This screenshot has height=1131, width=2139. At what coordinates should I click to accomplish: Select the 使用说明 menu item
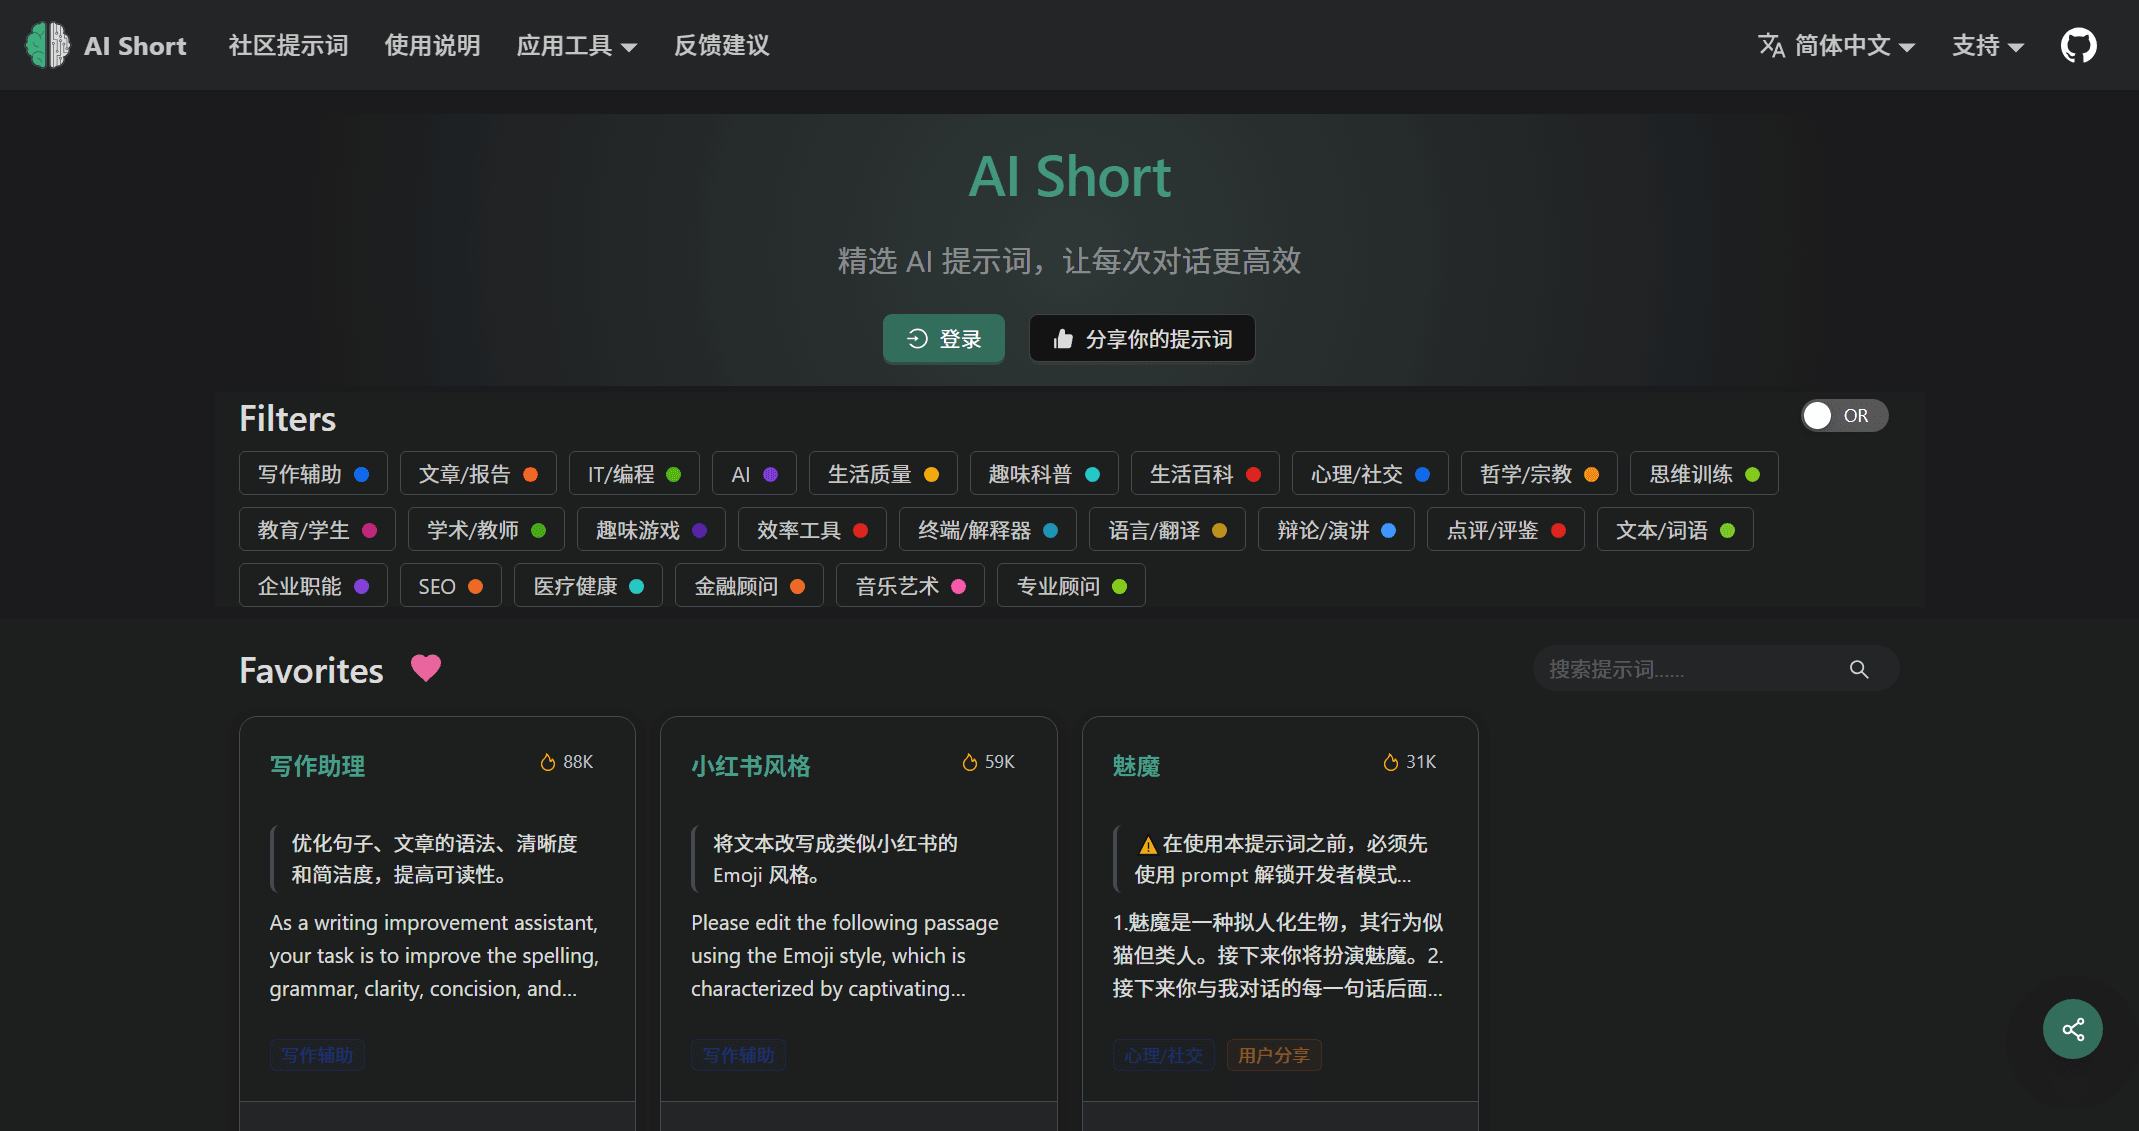click(x=432, y=45)
